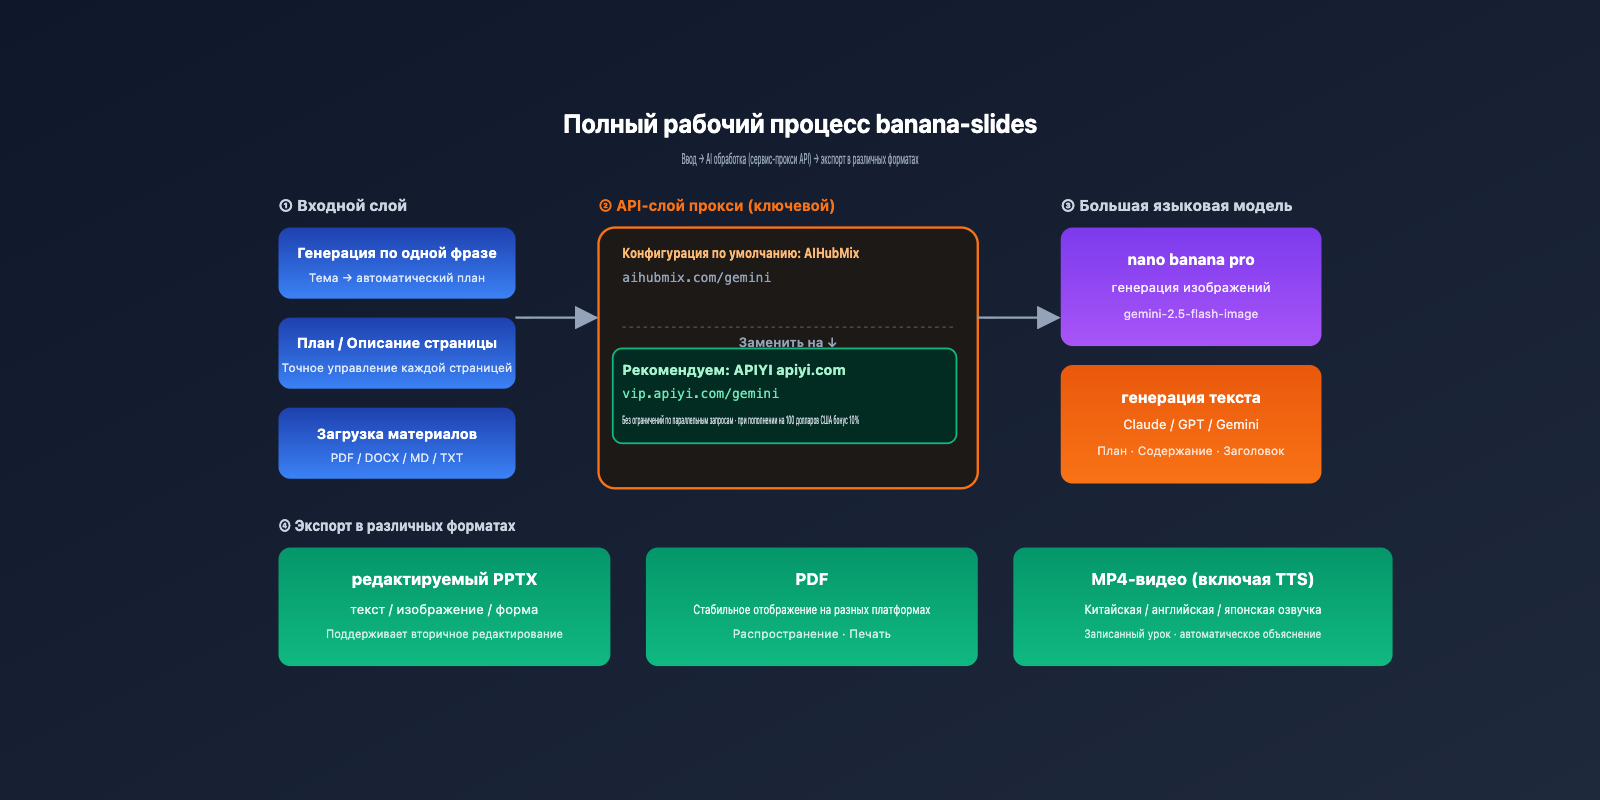Click "Китайская / английская / японская озвучка"
This screenshot has width=1600, height=800.
[x=1203, y=610]
